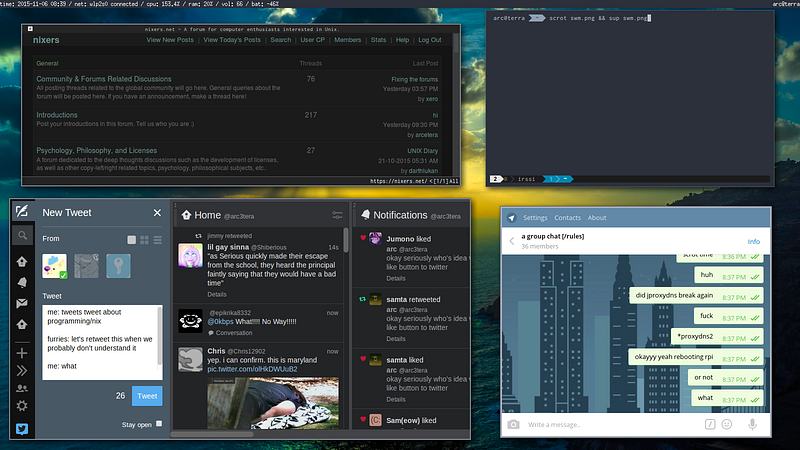Open Messages envelope in TweetDeck sidebar
Screen dimensions: 800x450
click(22, 303)
